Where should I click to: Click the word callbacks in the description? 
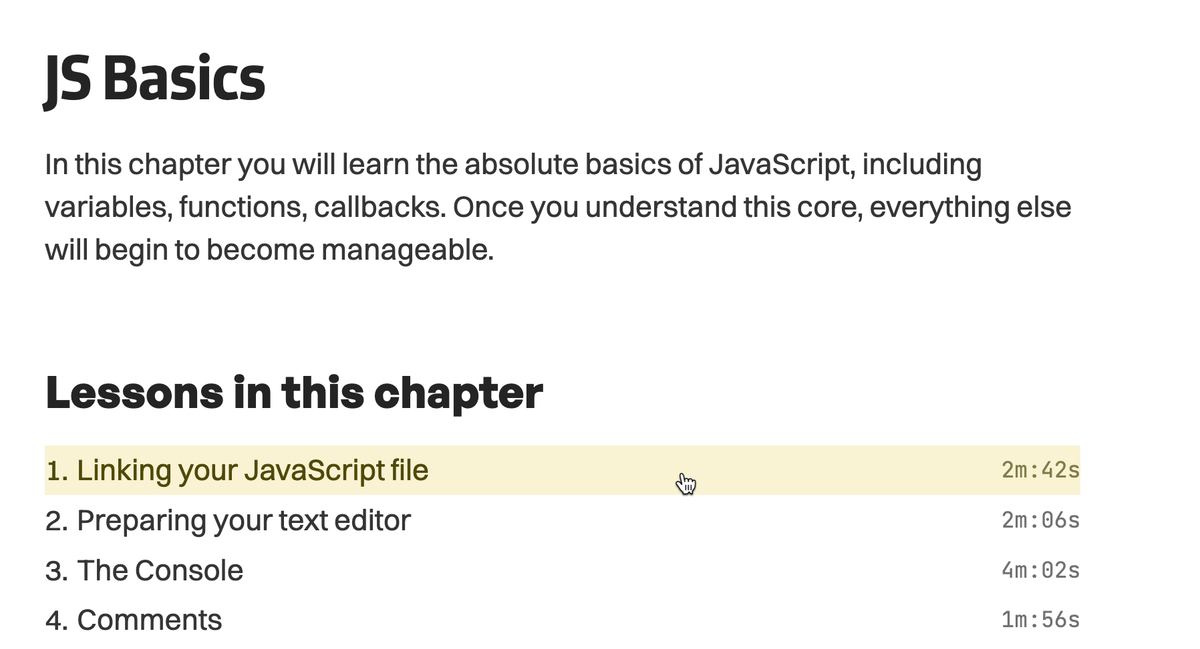380,208
